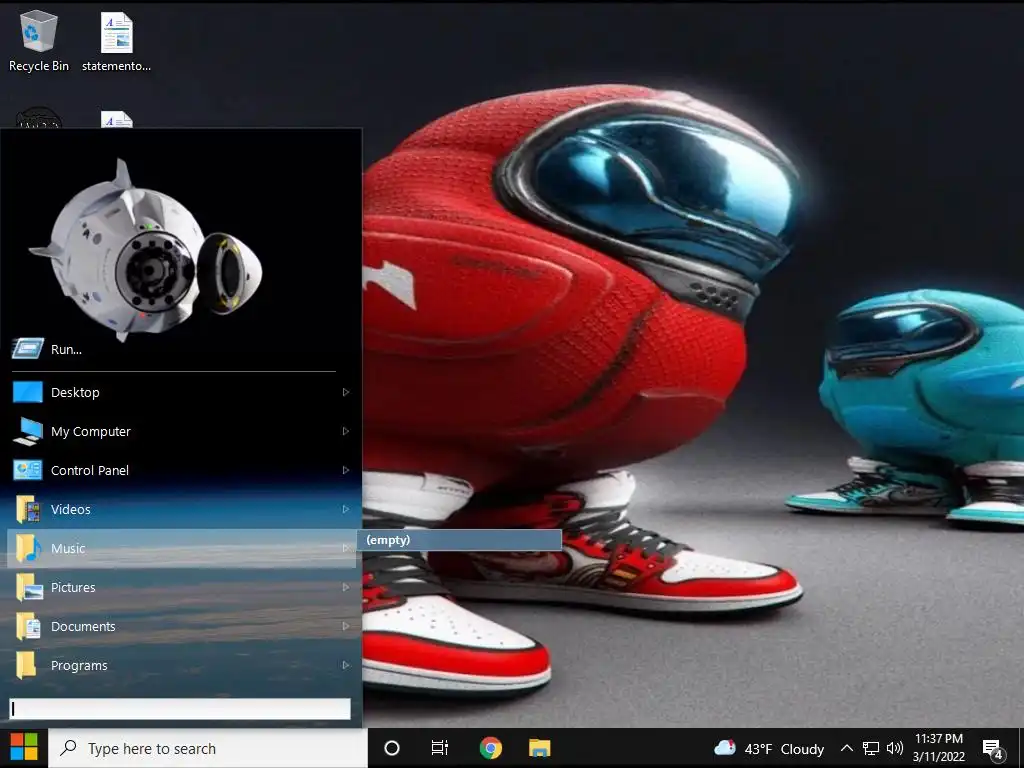Open the Recycle Bin desktop icon
The width and height of the screenshot is (1024, 768).
tap(39, 40)
